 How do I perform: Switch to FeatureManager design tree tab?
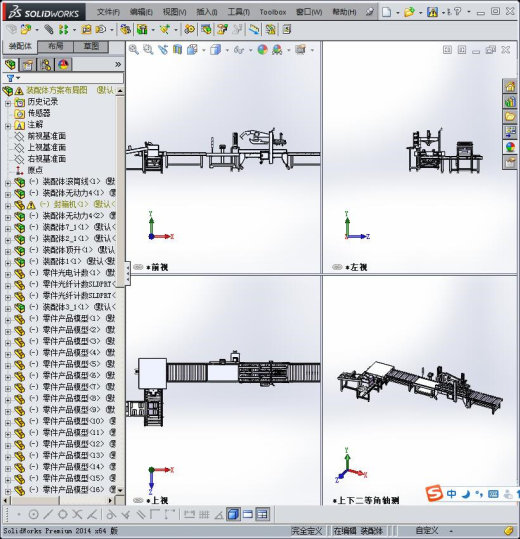coord(11,64)
